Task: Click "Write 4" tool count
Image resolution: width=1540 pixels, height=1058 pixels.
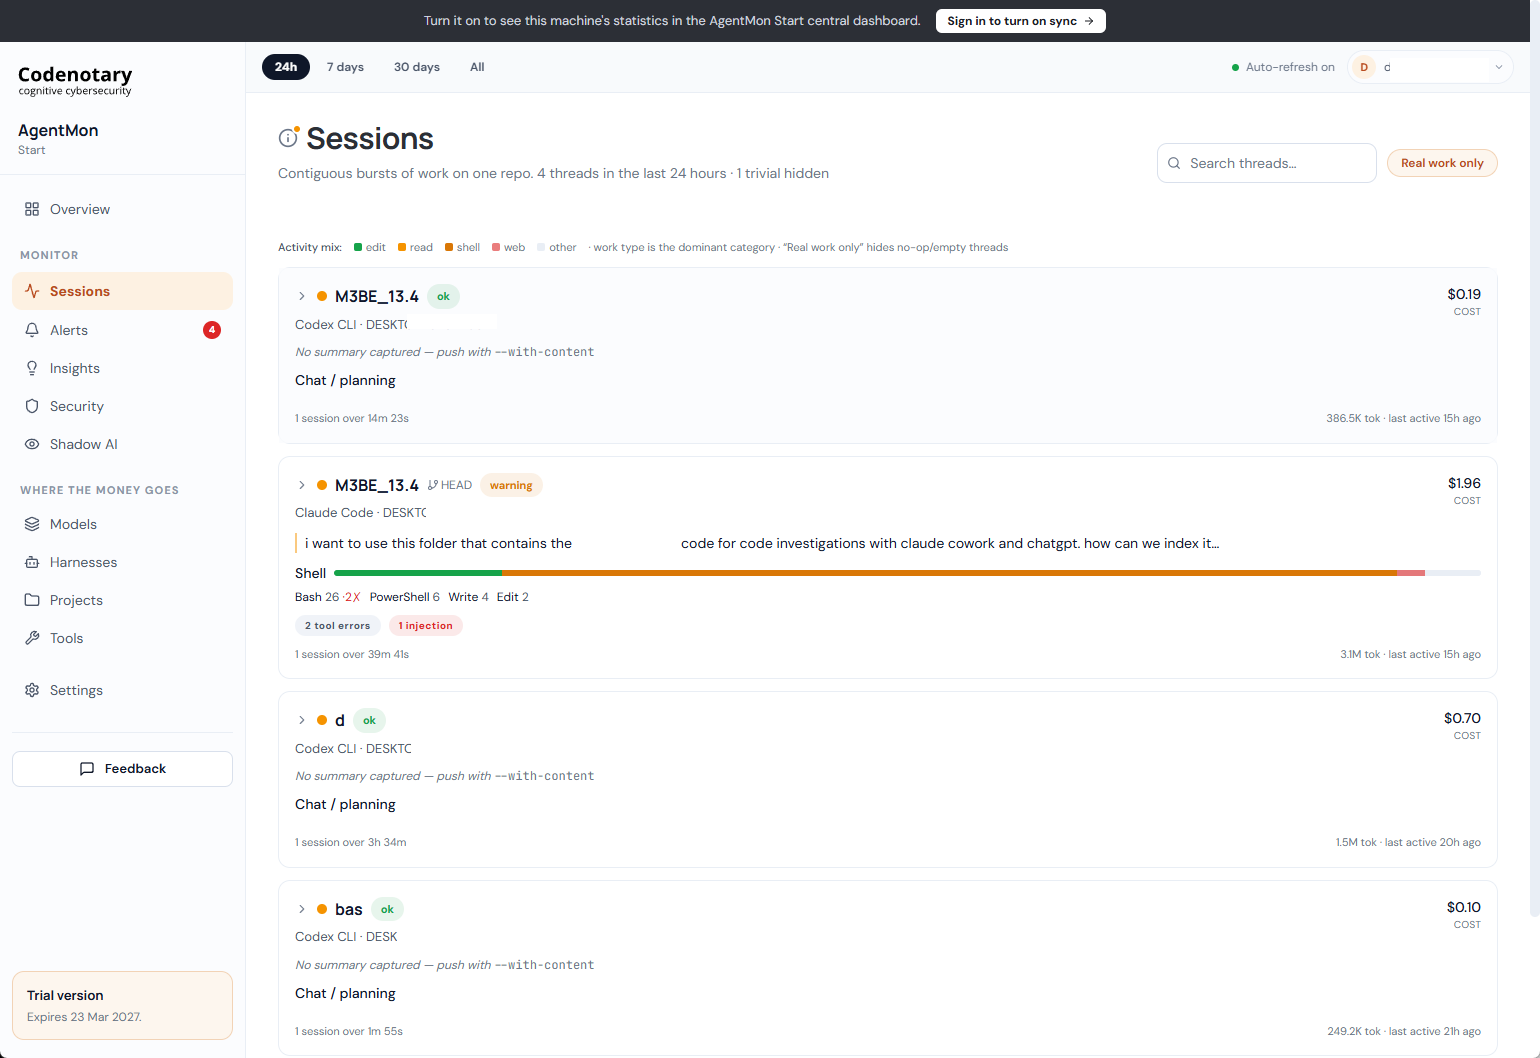Action: (468, 597)
